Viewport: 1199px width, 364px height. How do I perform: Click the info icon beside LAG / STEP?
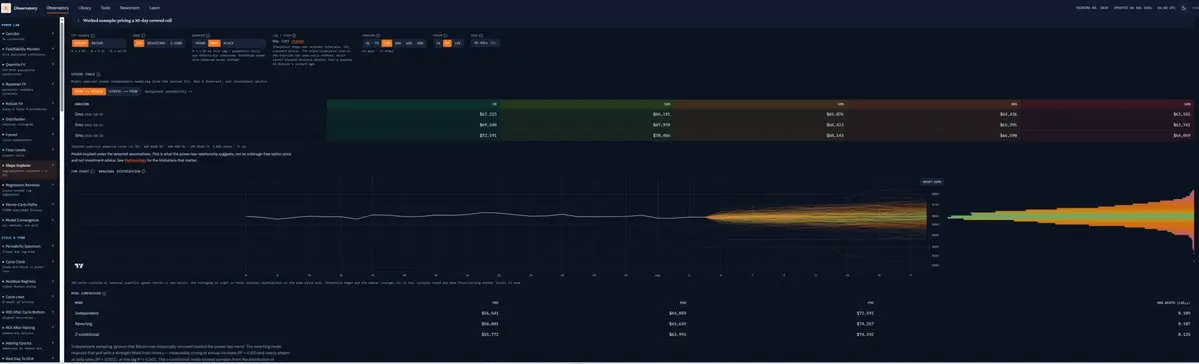[294, 35]
